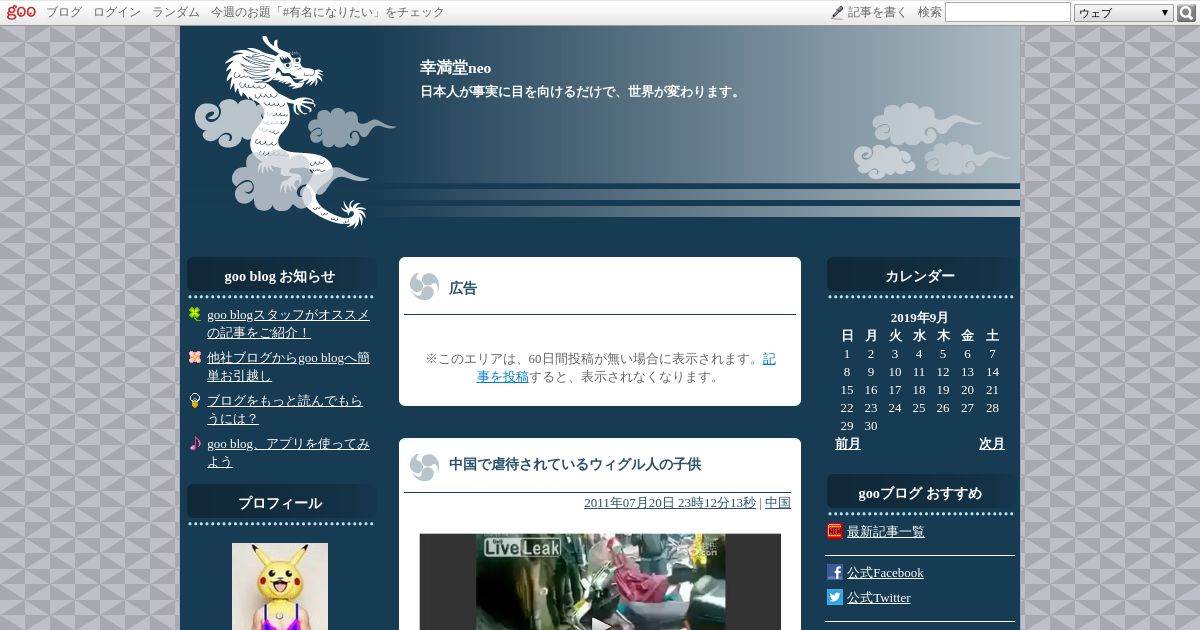Click the blog title 幸満堂neo
The height and width of the screenshot is (630, 1200).
455,68
